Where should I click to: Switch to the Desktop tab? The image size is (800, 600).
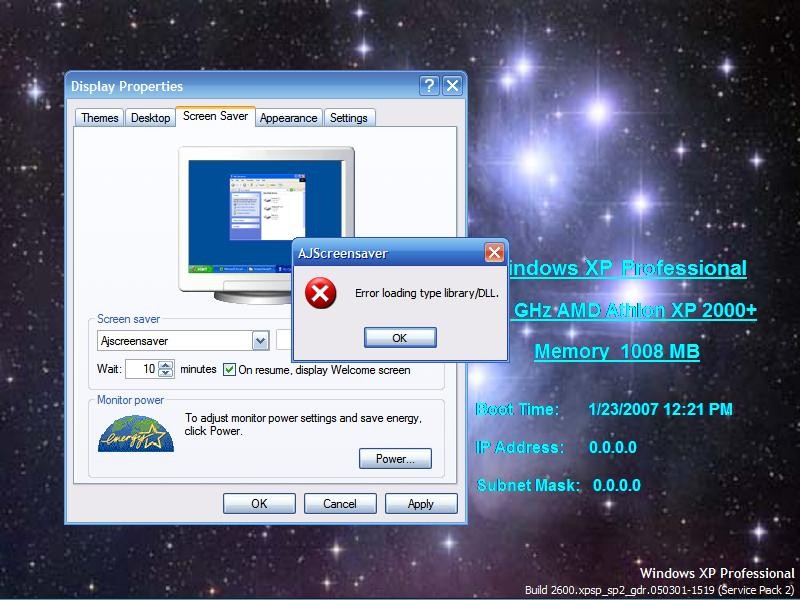151,118
